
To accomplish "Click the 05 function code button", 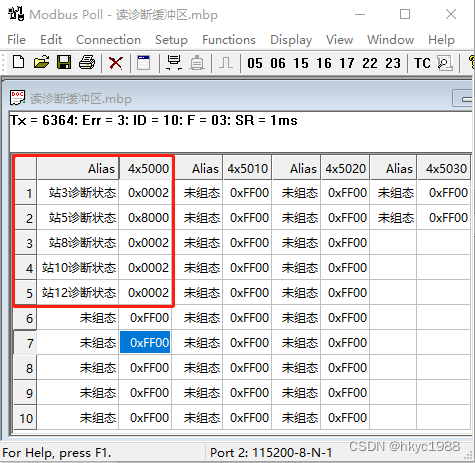I will [x=255, y=63].
